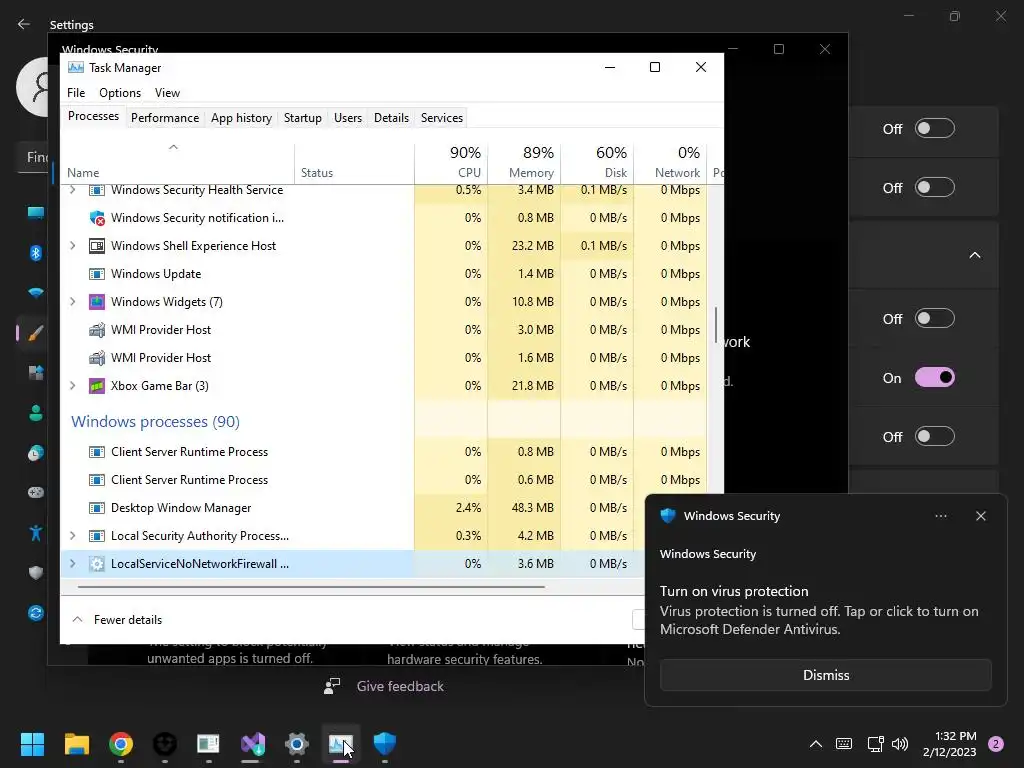Select the first WMI Provider Host row

tap(384, 330)
